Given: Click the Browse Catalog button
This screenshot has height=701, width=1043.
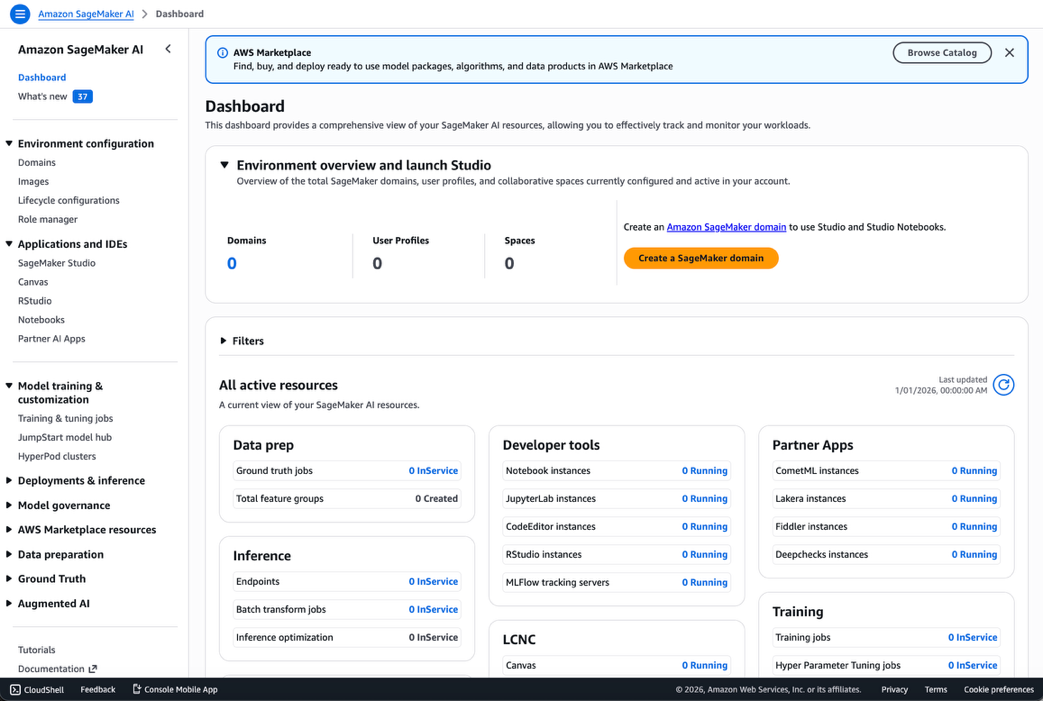Looking at the screenshot, I should (941, 53).
